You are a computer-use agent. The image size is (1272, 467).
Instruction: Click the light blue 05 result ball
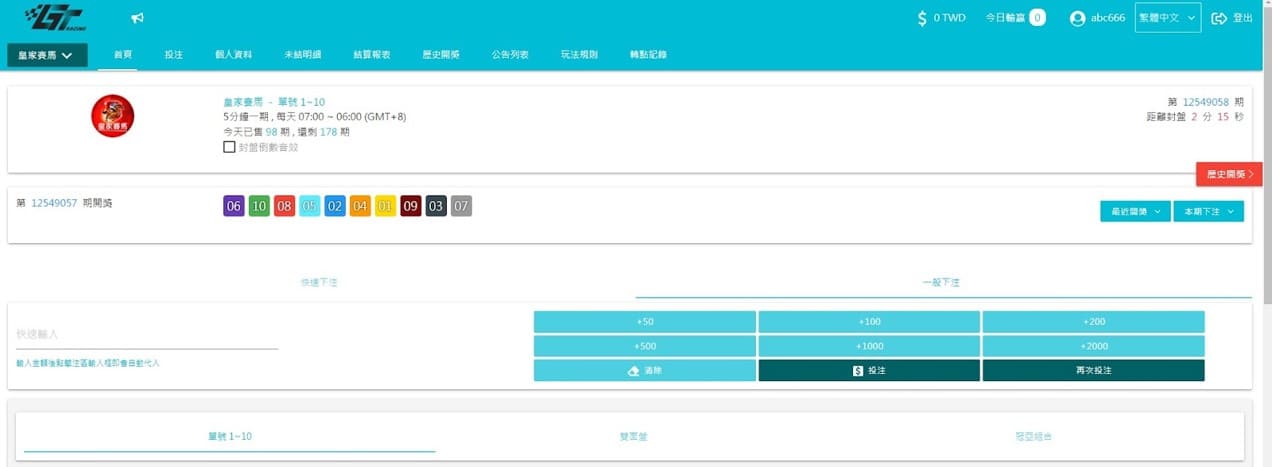(310, 207)
